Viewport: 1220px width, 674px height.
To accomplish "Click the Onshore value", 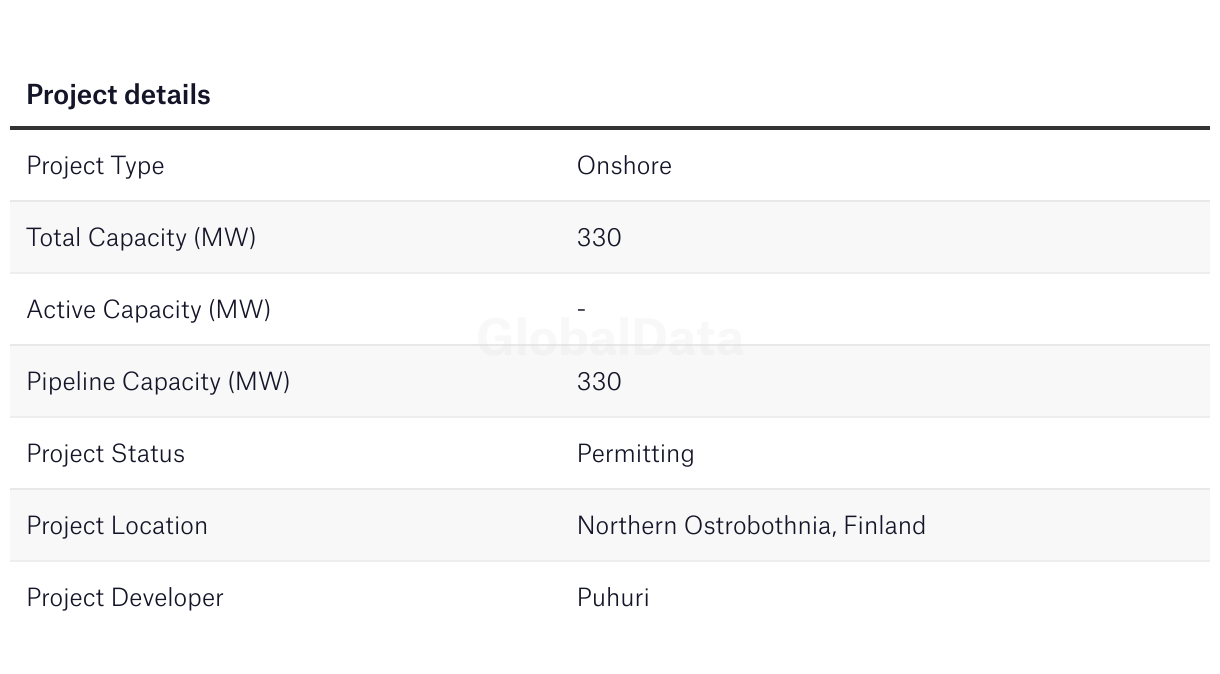I will [x=624, y=165].
